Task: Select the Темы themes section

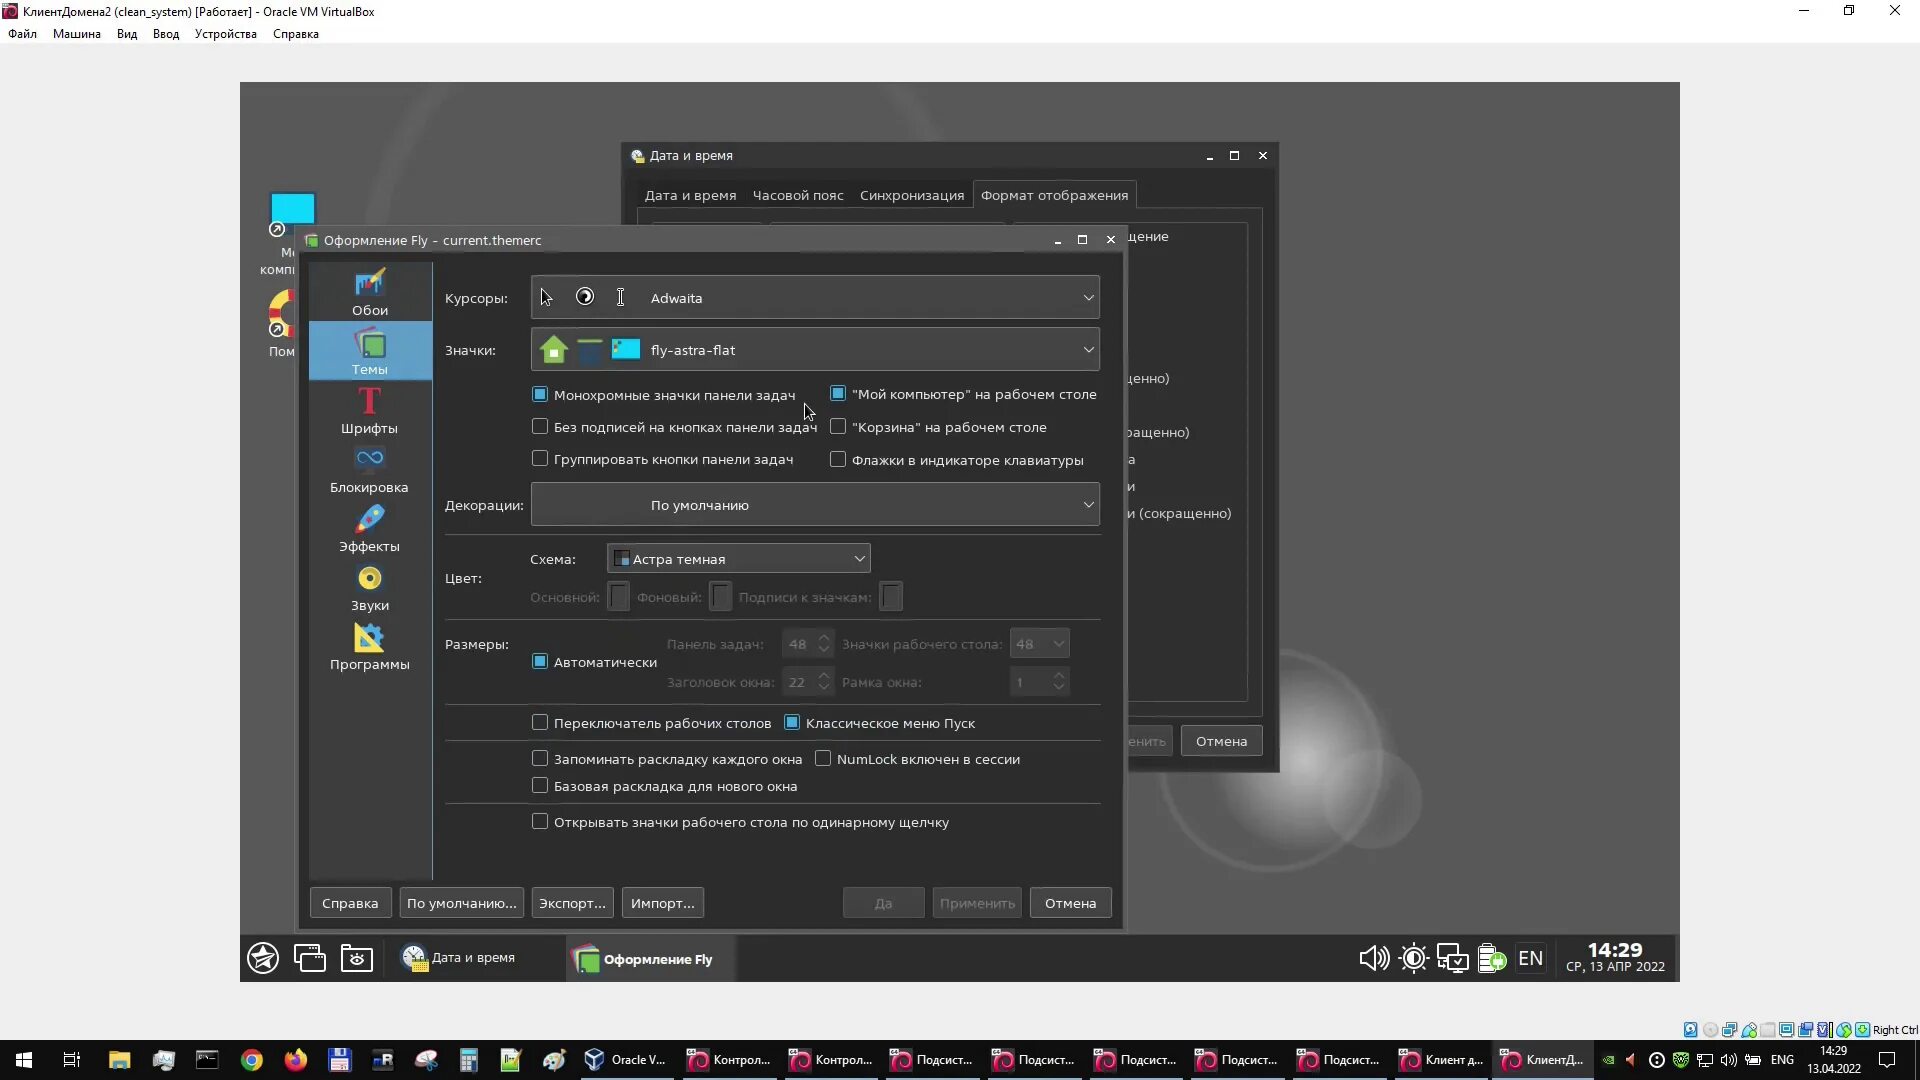Action: point(370,351)
